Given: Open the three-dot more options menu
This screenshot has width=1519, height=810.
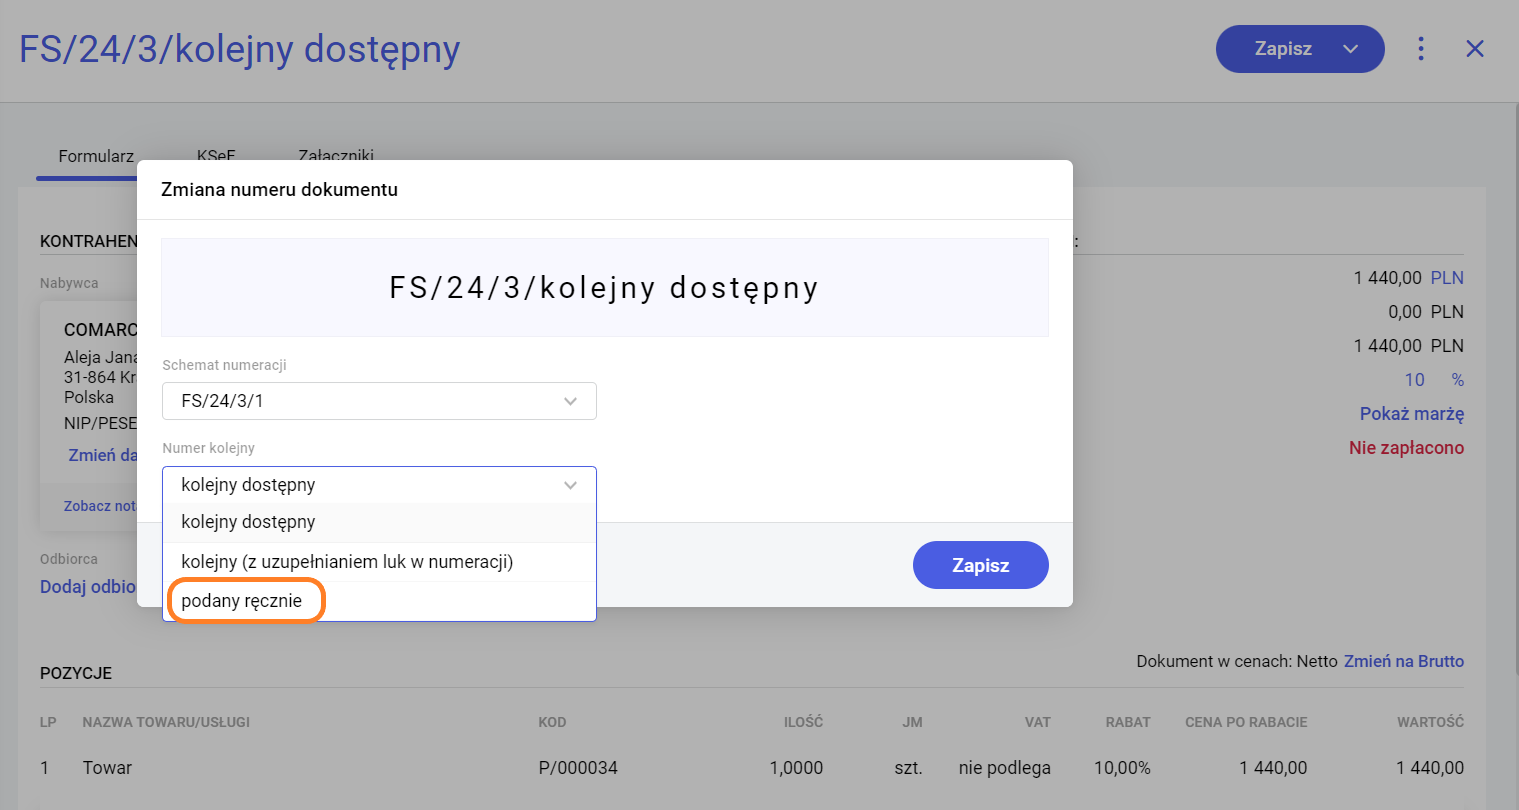Looking at the screenshot, I should click(x=1420, y=49).
